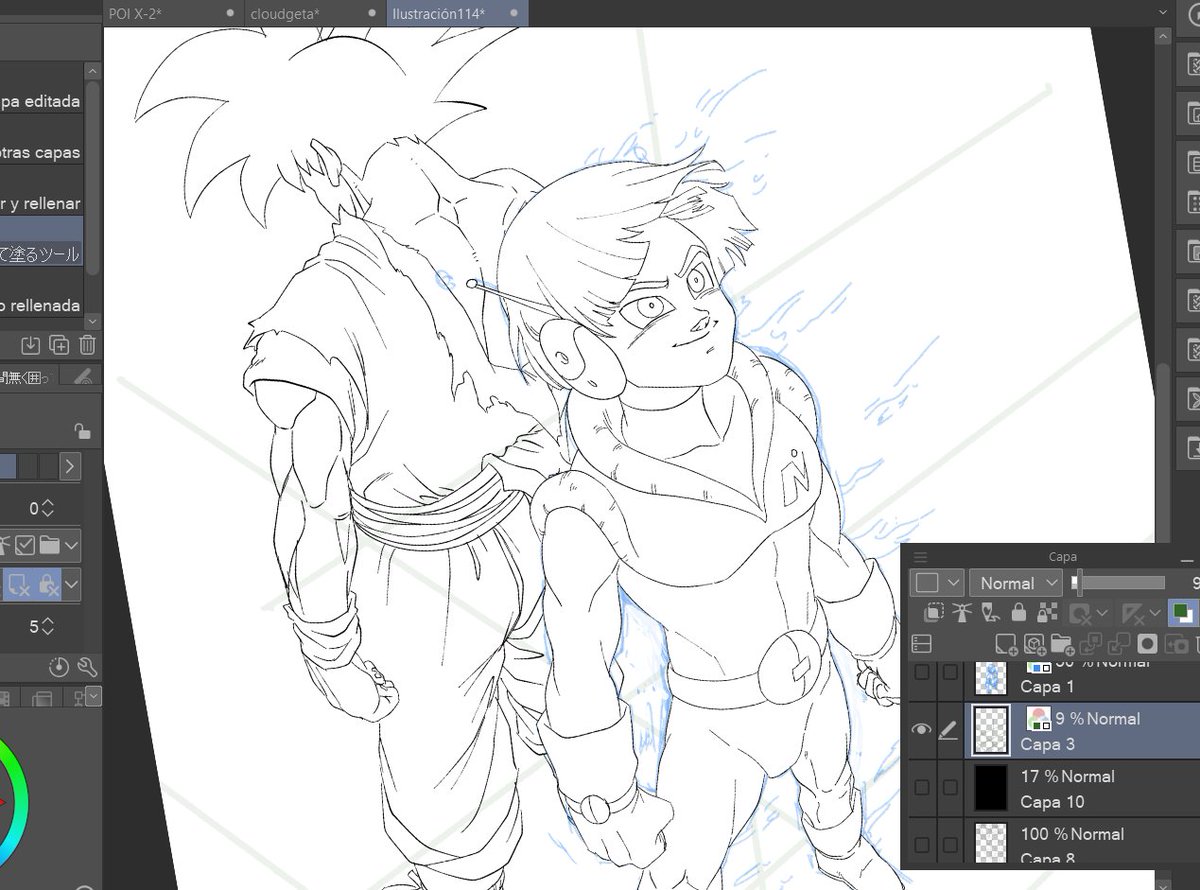Toggle the exclude draft layer icon
The image size is (1200, 890).
[x=18, y=585]
